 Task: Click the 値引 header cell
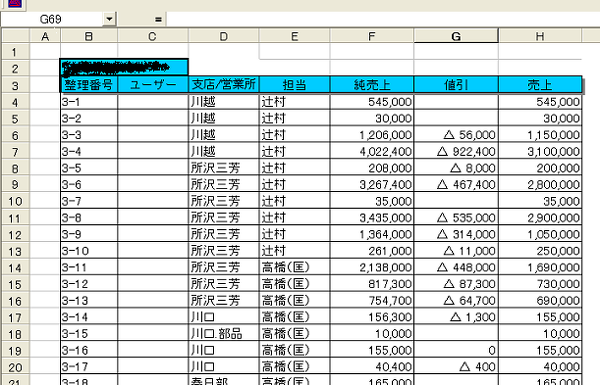456,85
